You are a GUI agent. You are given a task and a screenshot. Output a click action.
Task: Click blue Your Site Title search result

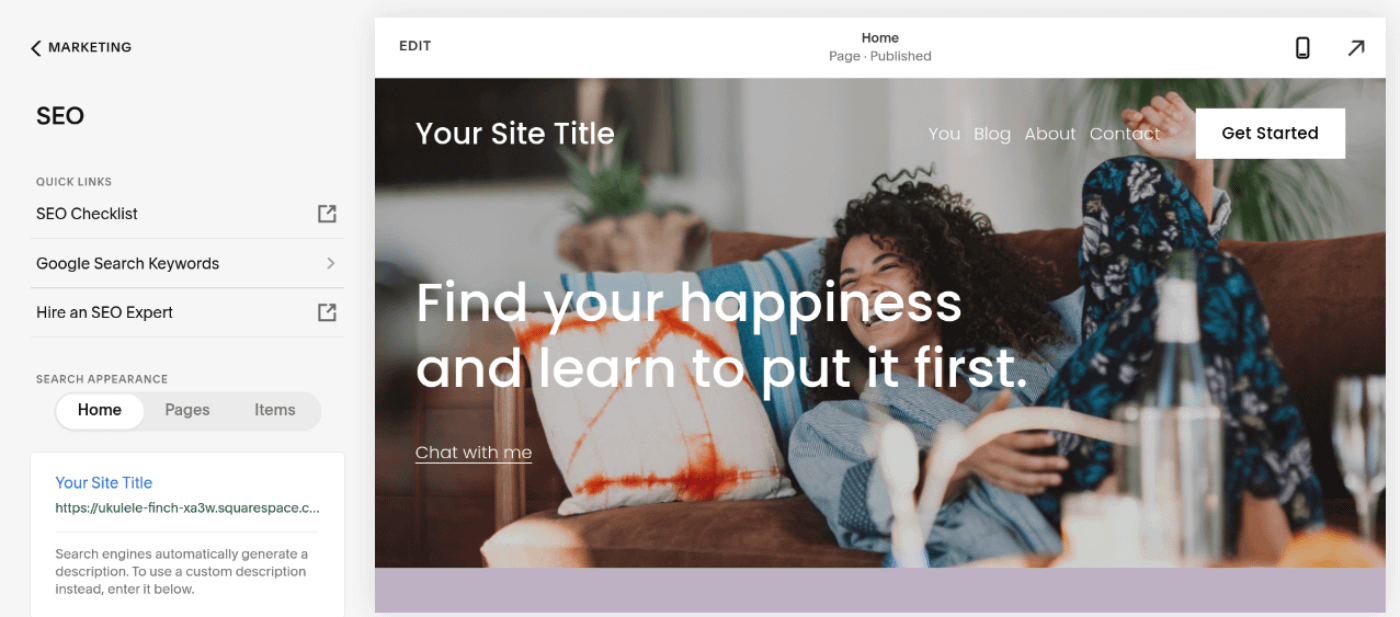point(104,482)
